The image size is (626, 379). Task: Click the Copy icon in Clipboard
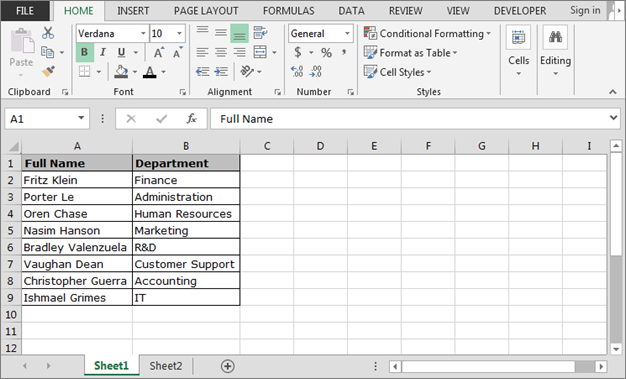pos(47,52)
